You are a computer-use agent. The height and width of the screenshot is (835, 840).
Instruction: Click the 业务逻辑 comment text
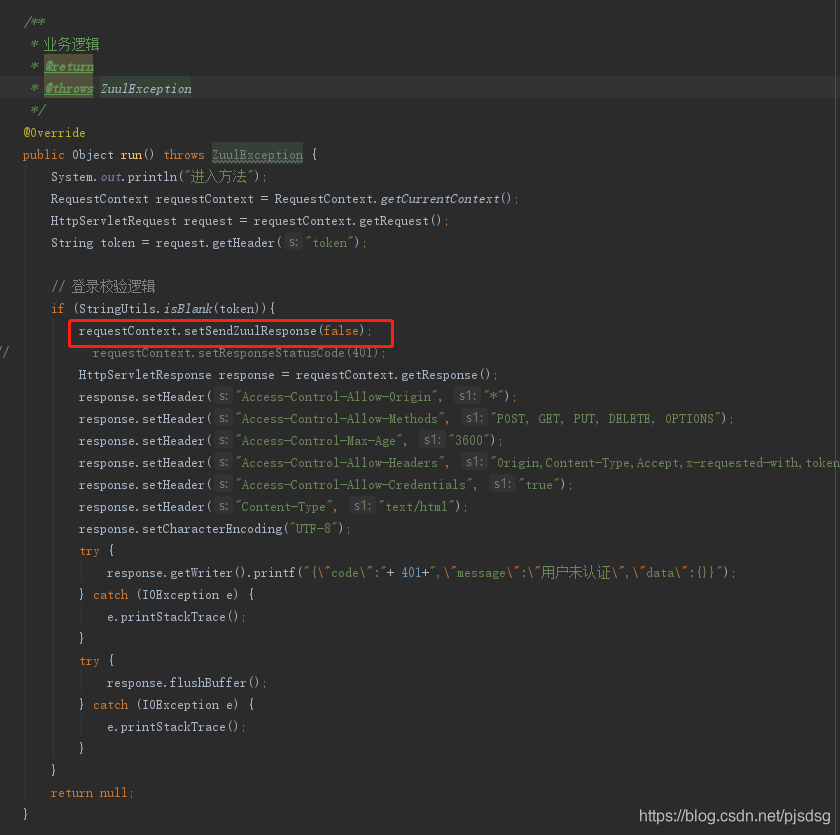tap(71, 44)
